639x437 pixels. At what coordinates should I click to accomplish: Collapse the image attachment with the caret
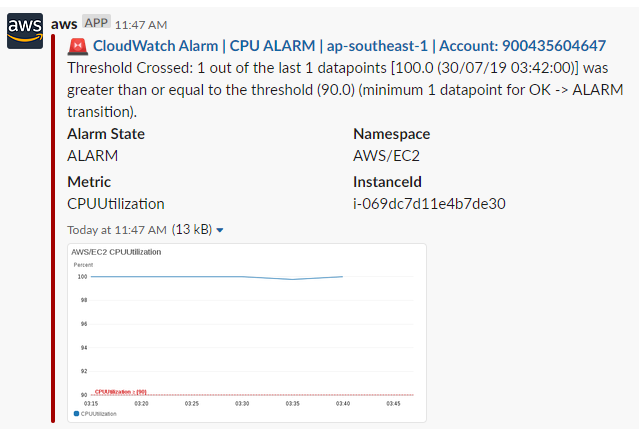point(220,230)
